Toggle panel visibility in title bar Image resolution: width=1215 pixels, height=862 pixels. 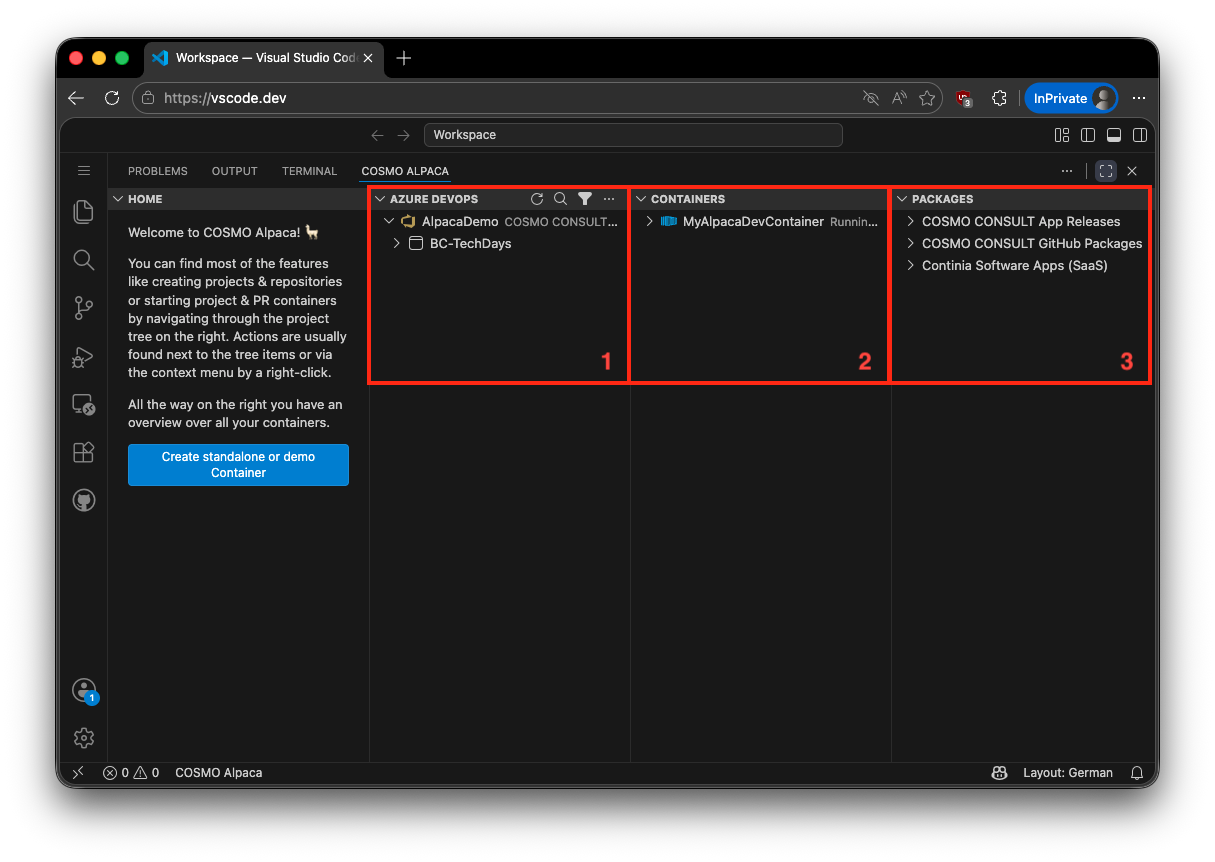pos(1114,135)
